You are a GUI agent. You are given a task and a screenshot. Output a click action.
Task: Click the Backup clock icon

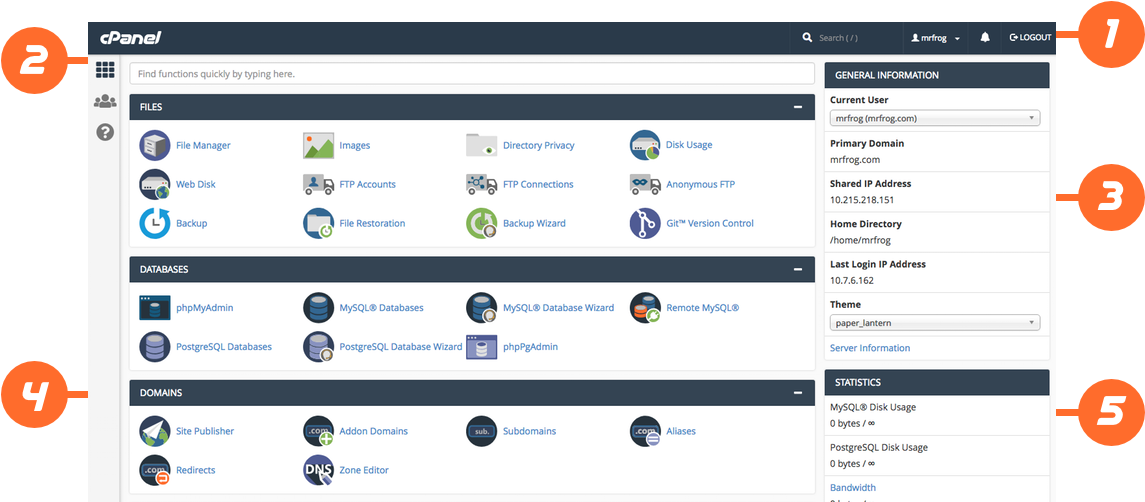pos(154,224)
